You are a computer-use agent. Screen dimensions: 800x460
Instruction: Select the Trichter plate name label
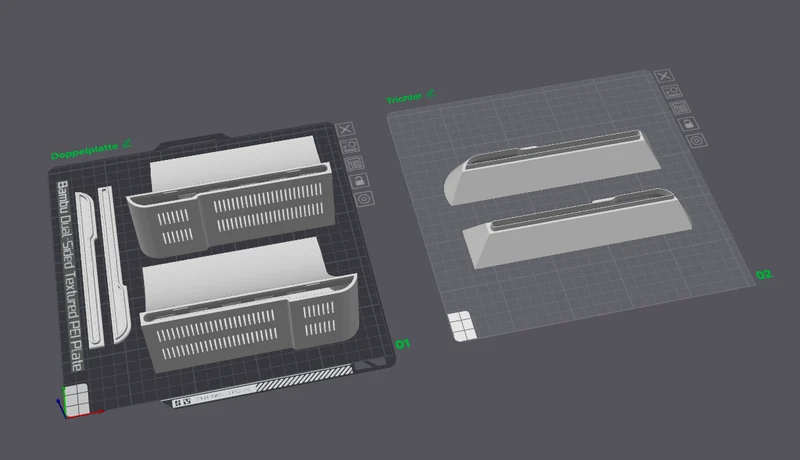point(405,98)
